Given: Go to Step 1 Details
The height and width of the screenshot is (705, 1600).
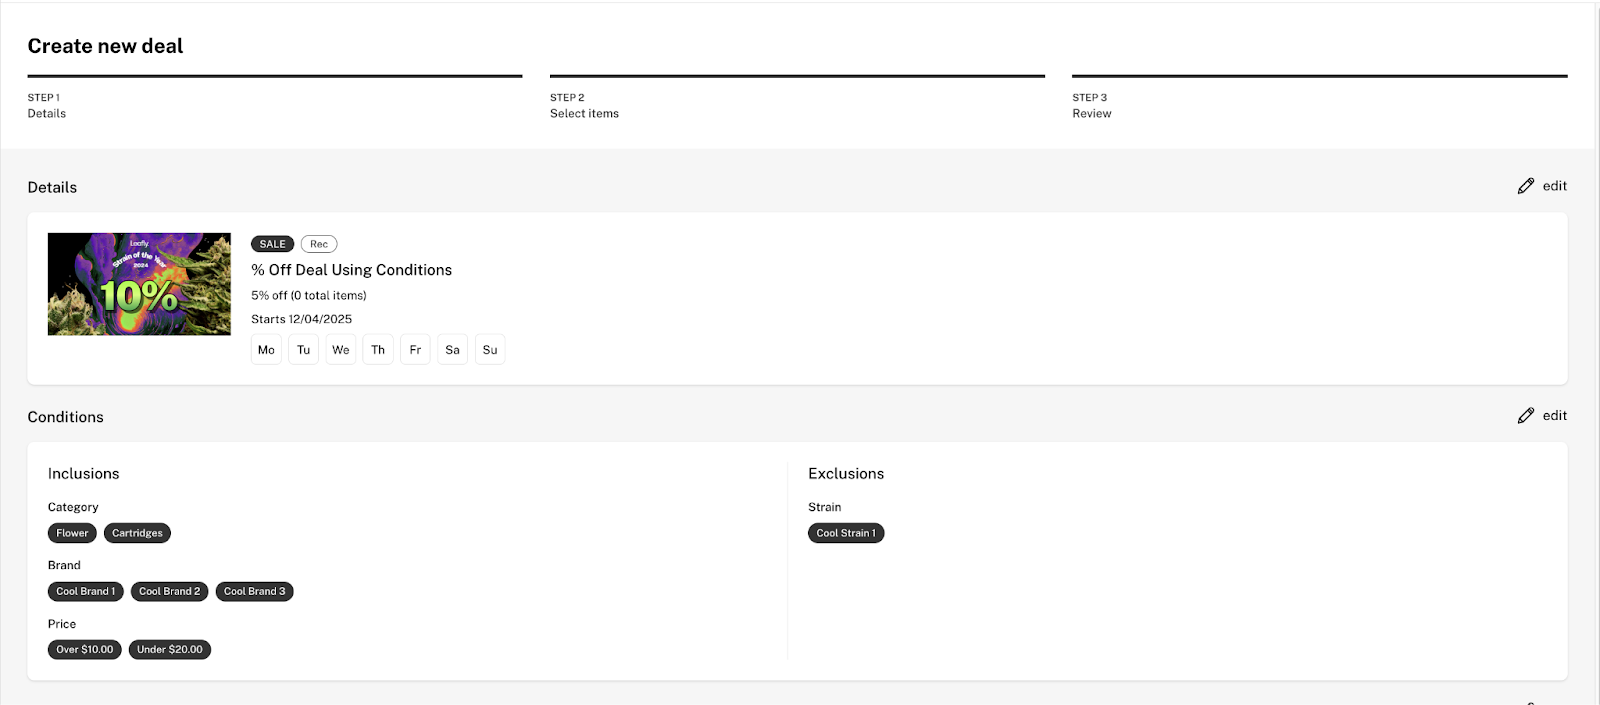Looking at the screenshot, I should pos(47,106).
